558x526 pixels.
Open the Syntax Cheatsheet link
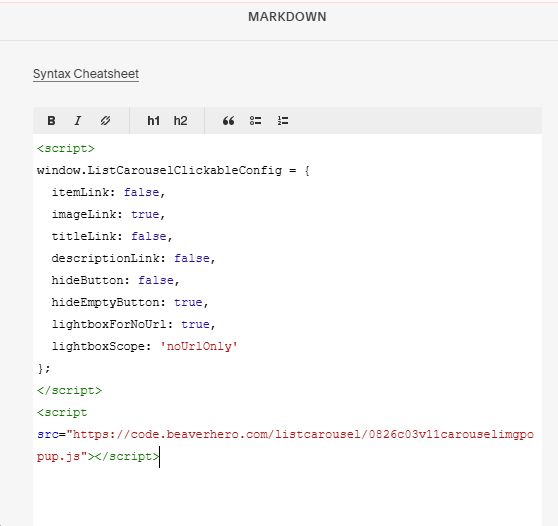pyautogui.click(x=86, y=74)
